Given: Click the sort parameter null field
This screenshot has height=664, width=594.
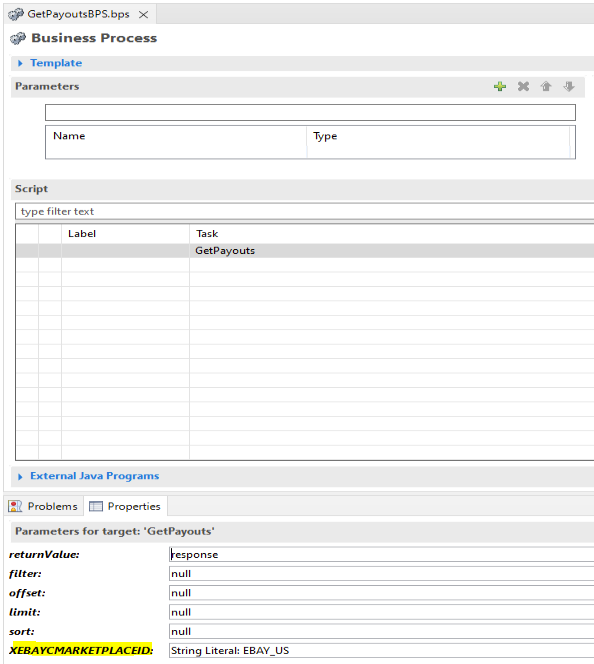Looking at the screenshot, I should pos(381,631).
